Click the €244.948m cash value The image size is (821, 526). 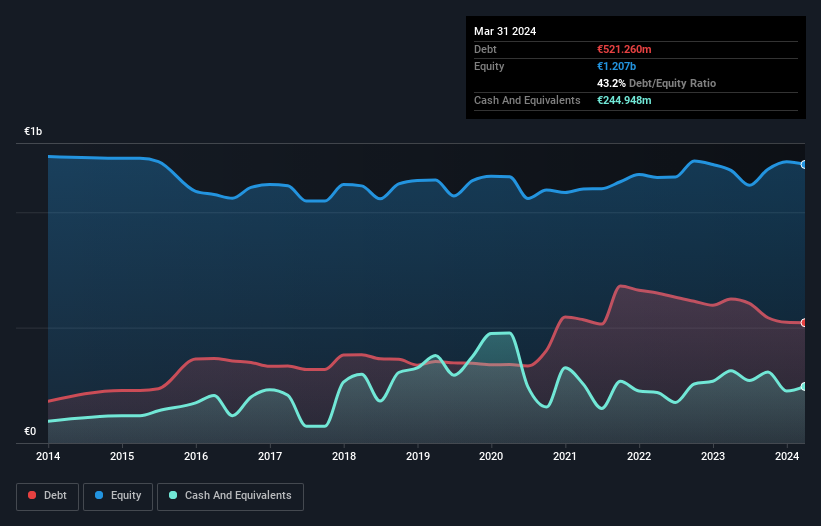click(624, 100)
